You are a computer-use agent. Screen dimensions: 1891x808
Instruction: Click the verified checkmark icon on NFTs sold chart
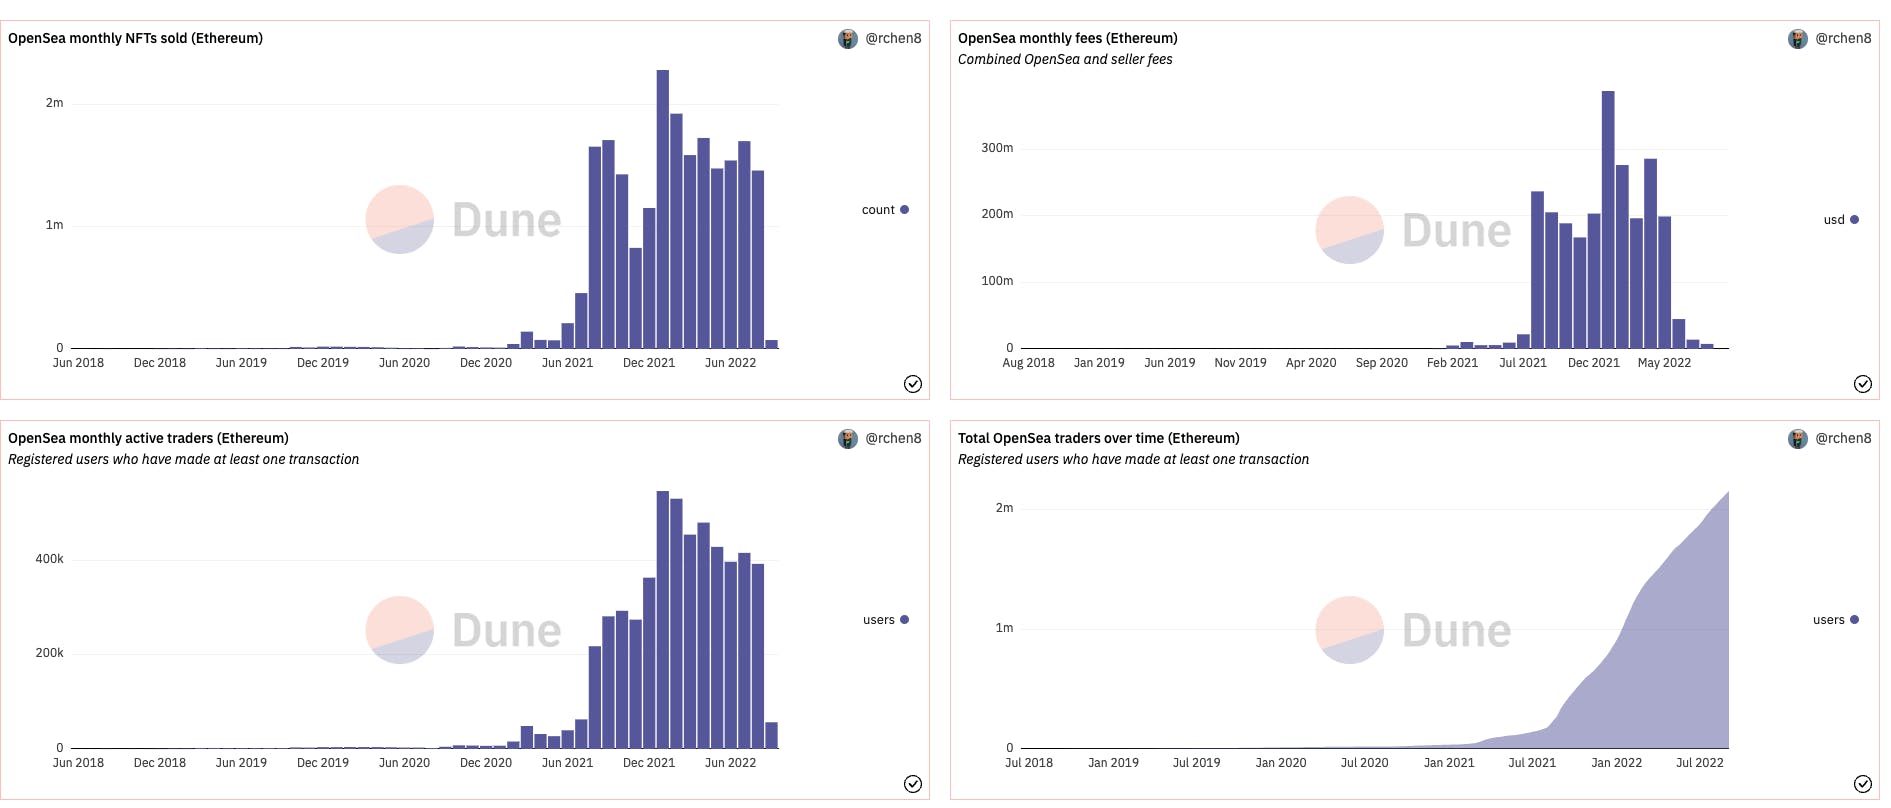pos(913,384)
